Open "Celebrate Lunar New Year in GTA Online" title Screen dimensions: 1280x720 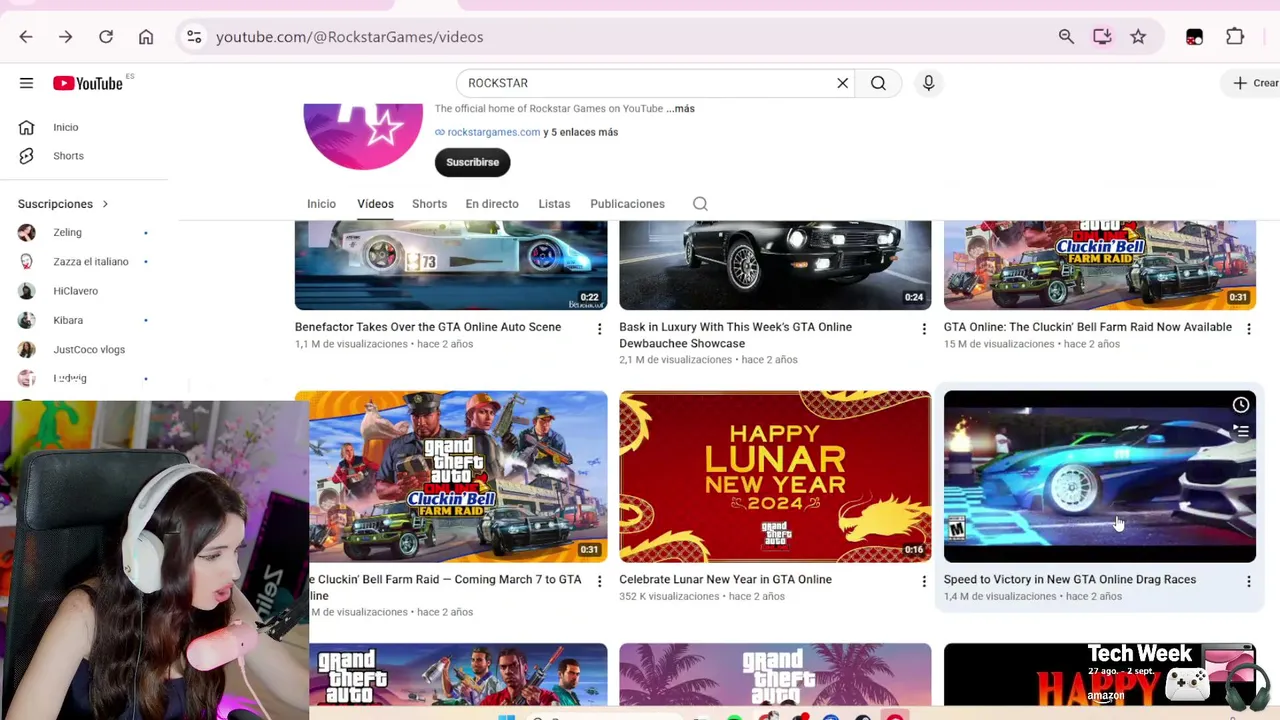point(725,579)
